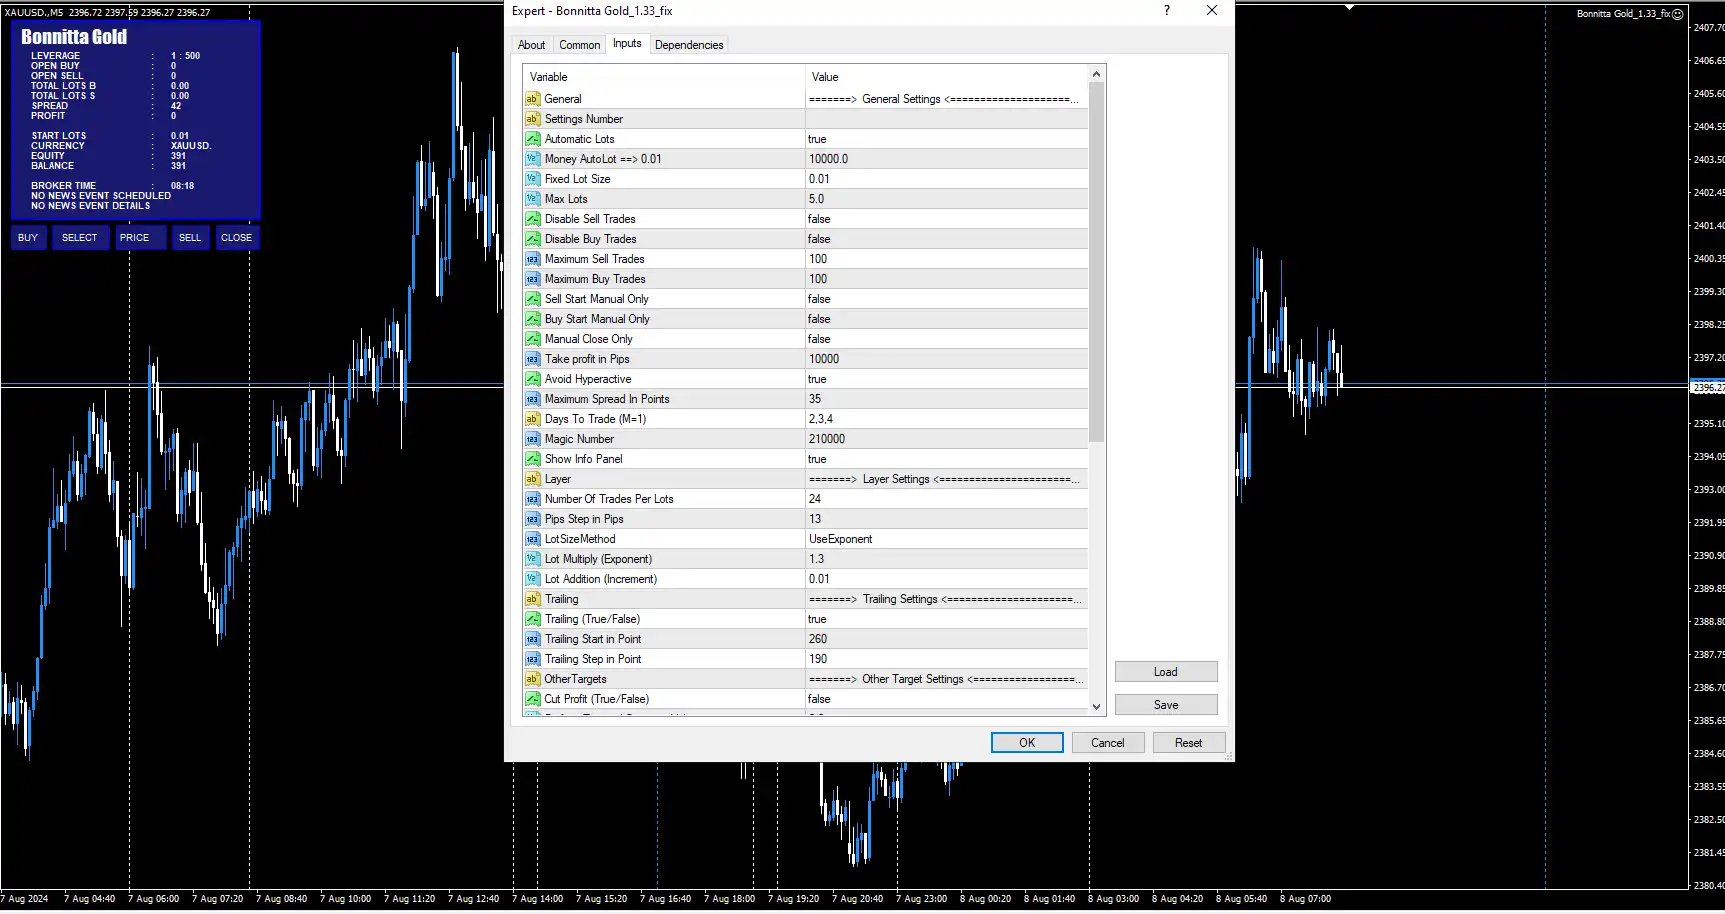The height and width of the screenshot is (914, 1725).
Task: Click the icon beside Maximum Spread In Points
Action: pyautogui.click(x=533, y=399)
